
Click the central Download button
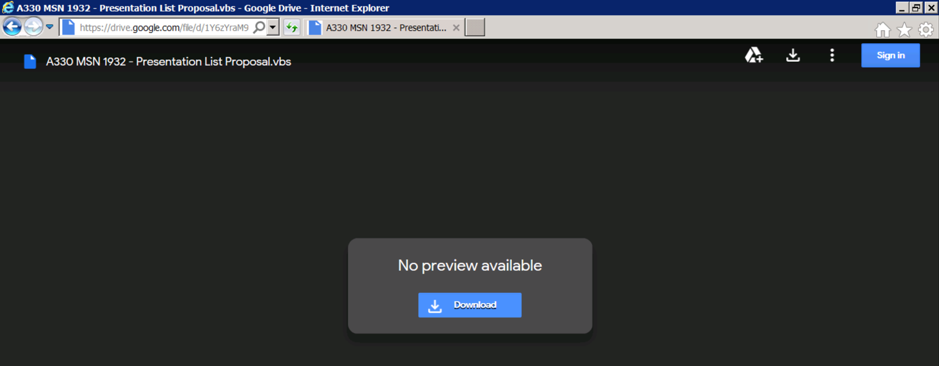click(x=470, y=305)
